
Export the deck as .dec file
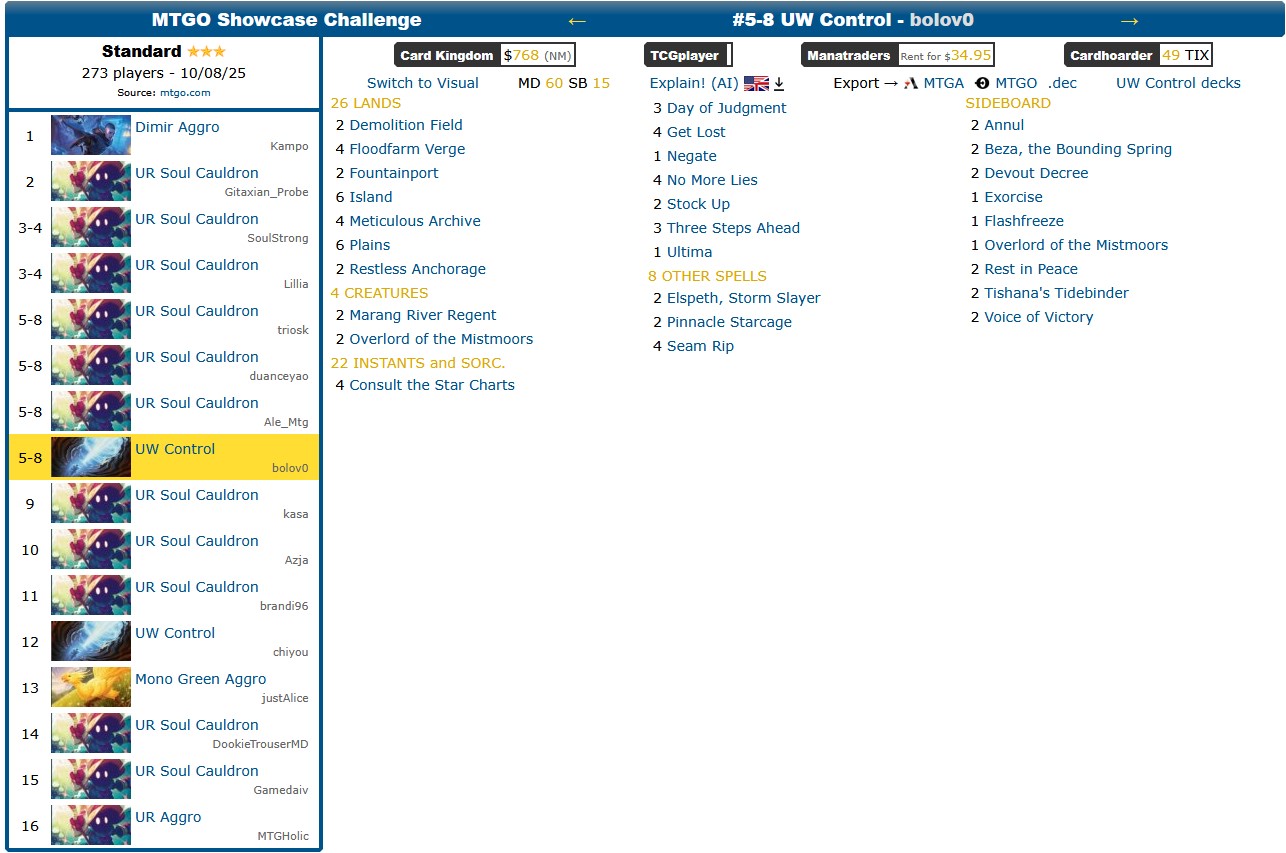(x=1062, y=83)
